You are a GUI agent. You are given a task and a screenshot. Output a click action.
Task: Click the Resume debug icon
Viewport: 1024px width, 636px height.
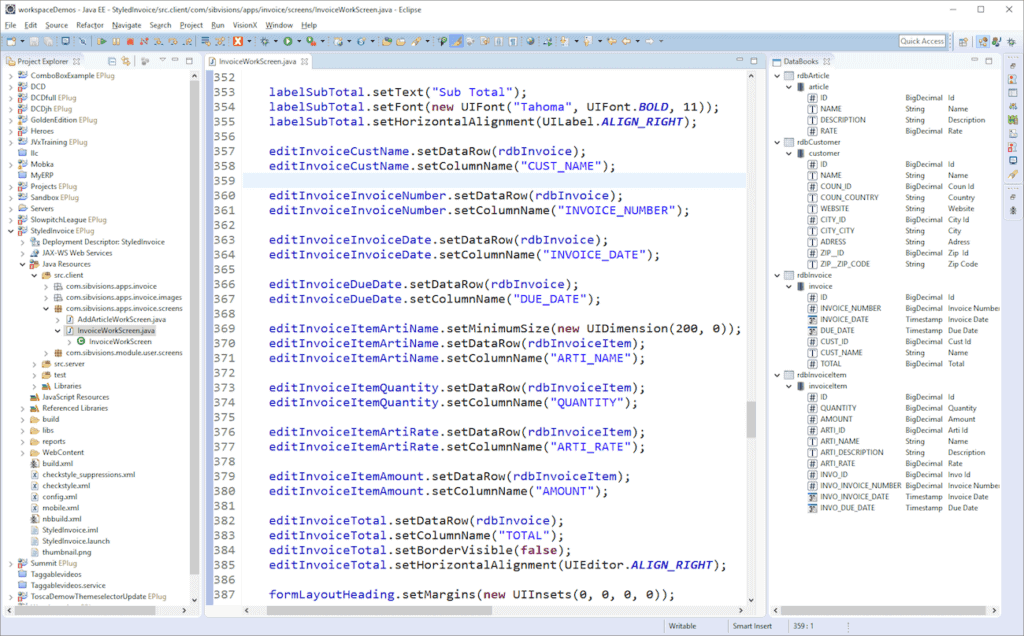point(102,41)
